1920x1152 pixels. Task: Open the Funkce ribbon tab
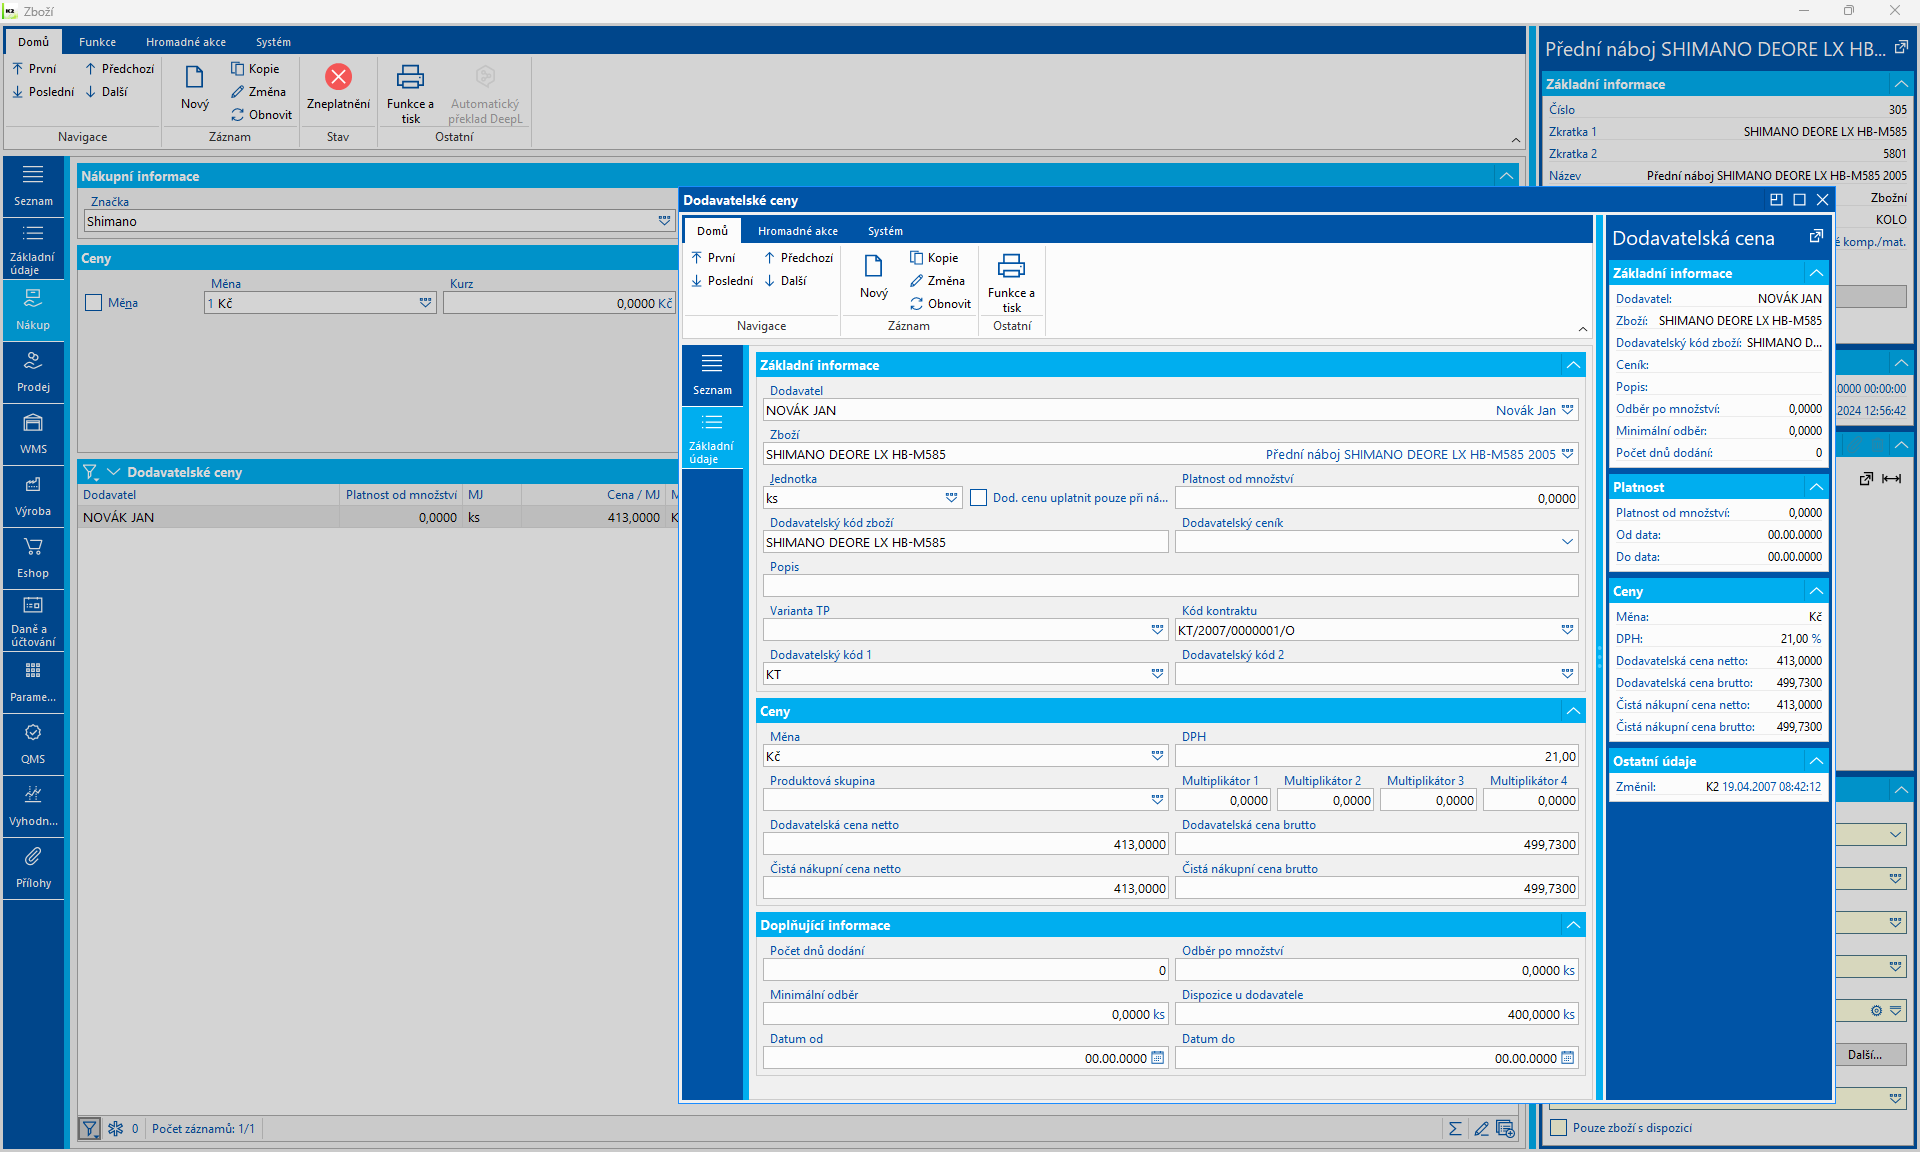tap(97, 42)
